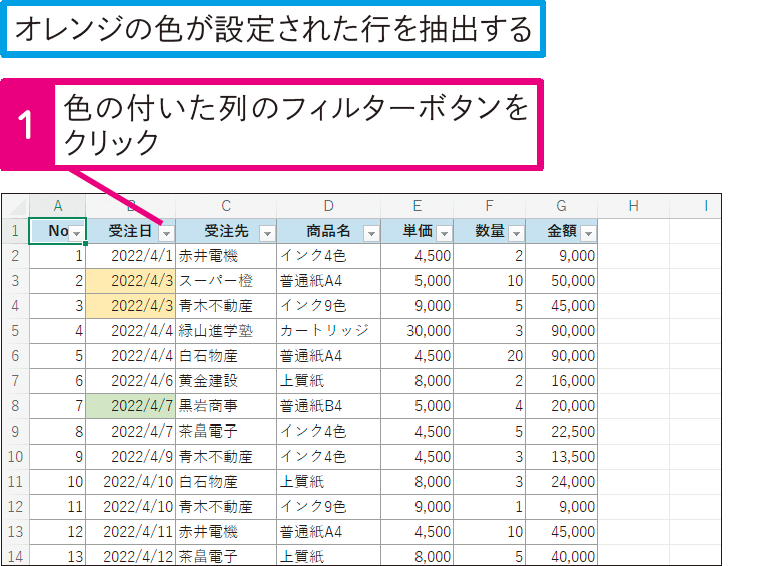Click the 金額 cell 16,000
The width and height of the screenshot is (783, 566).
pyautogui.click(x=562, y=381)
